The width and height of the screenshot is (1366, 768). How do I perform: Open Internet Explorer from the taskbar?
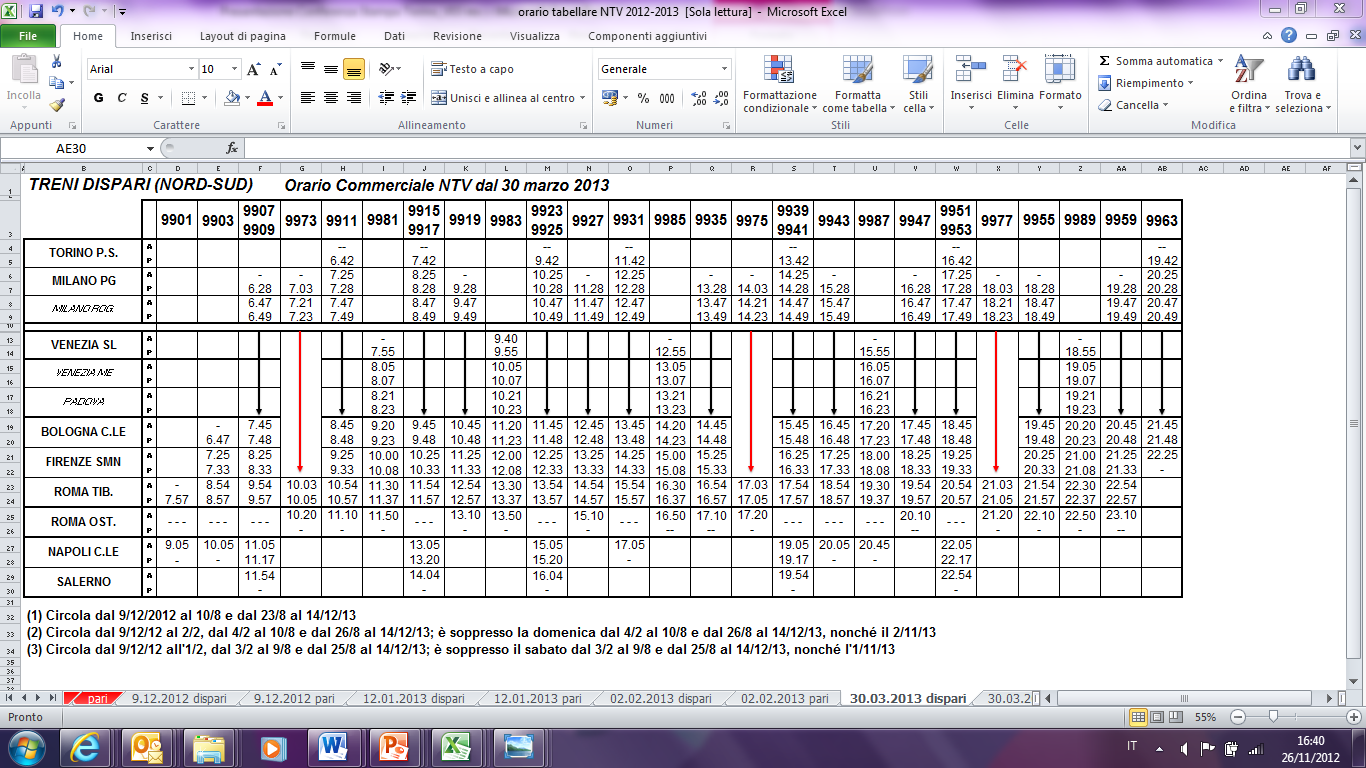(x=83, y=748)
